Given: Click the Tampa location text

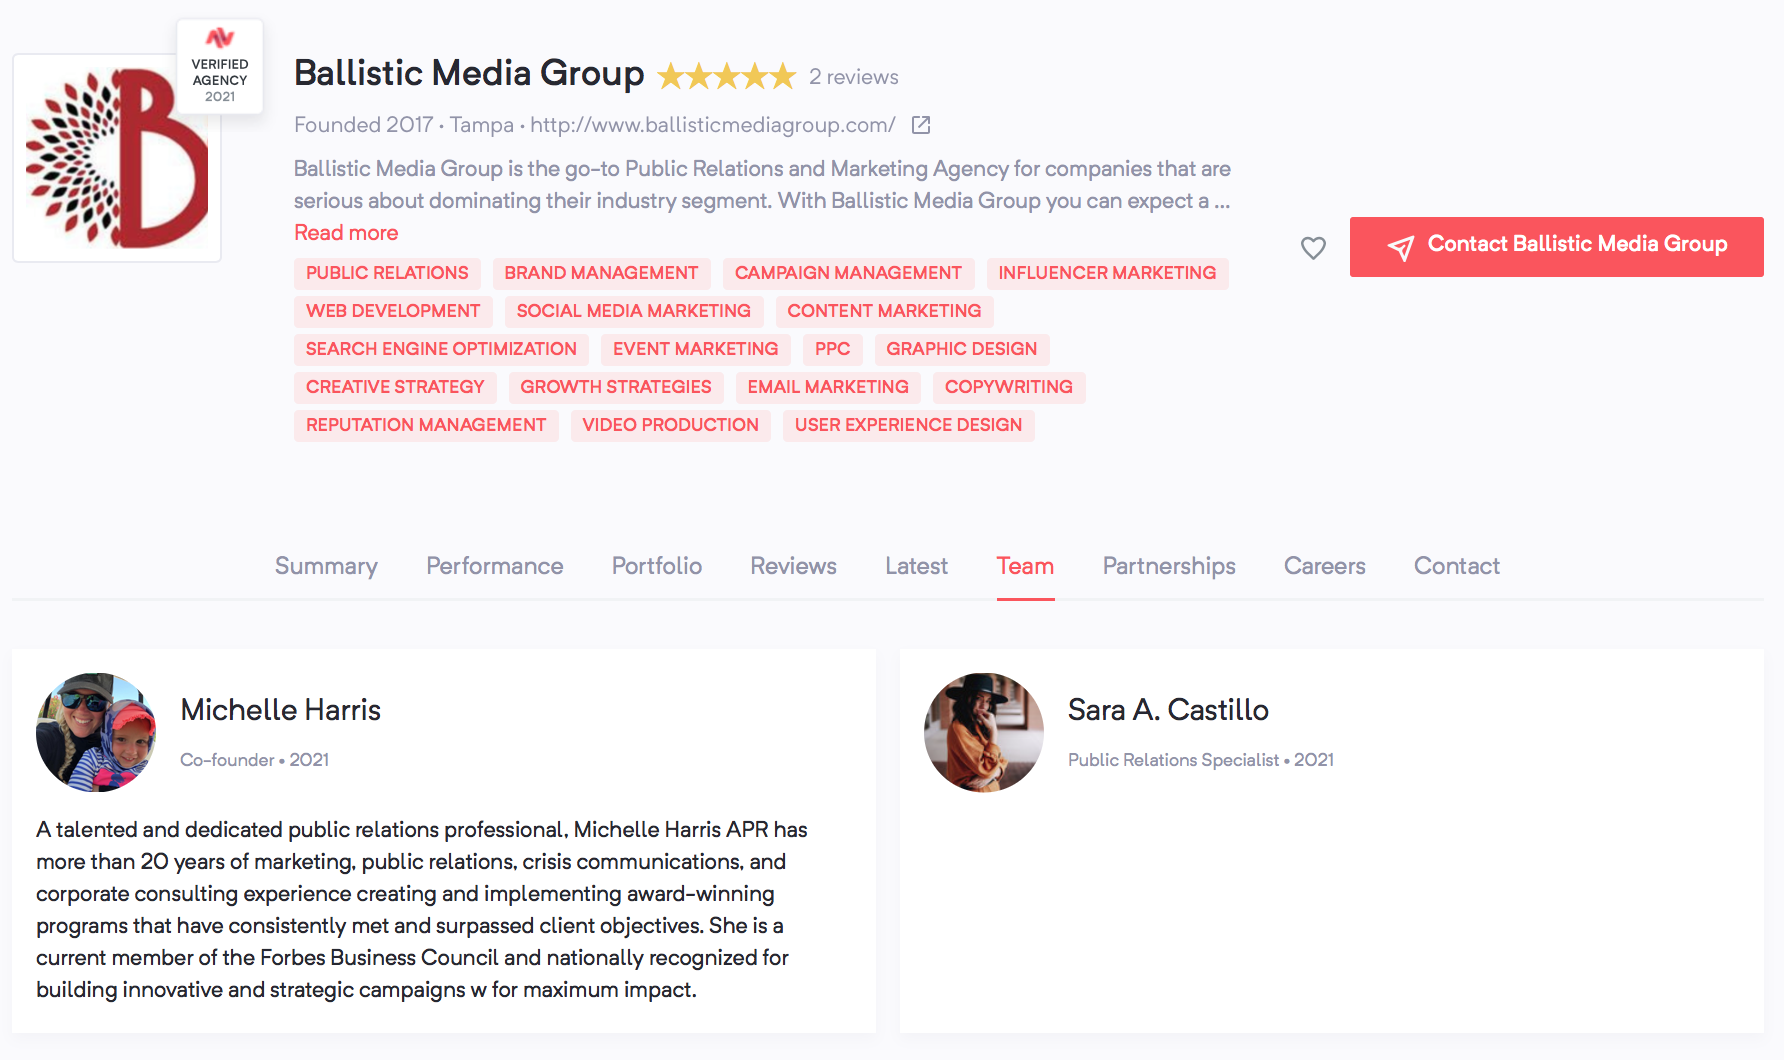Looking at the screenshot, I should pos(482,125).
